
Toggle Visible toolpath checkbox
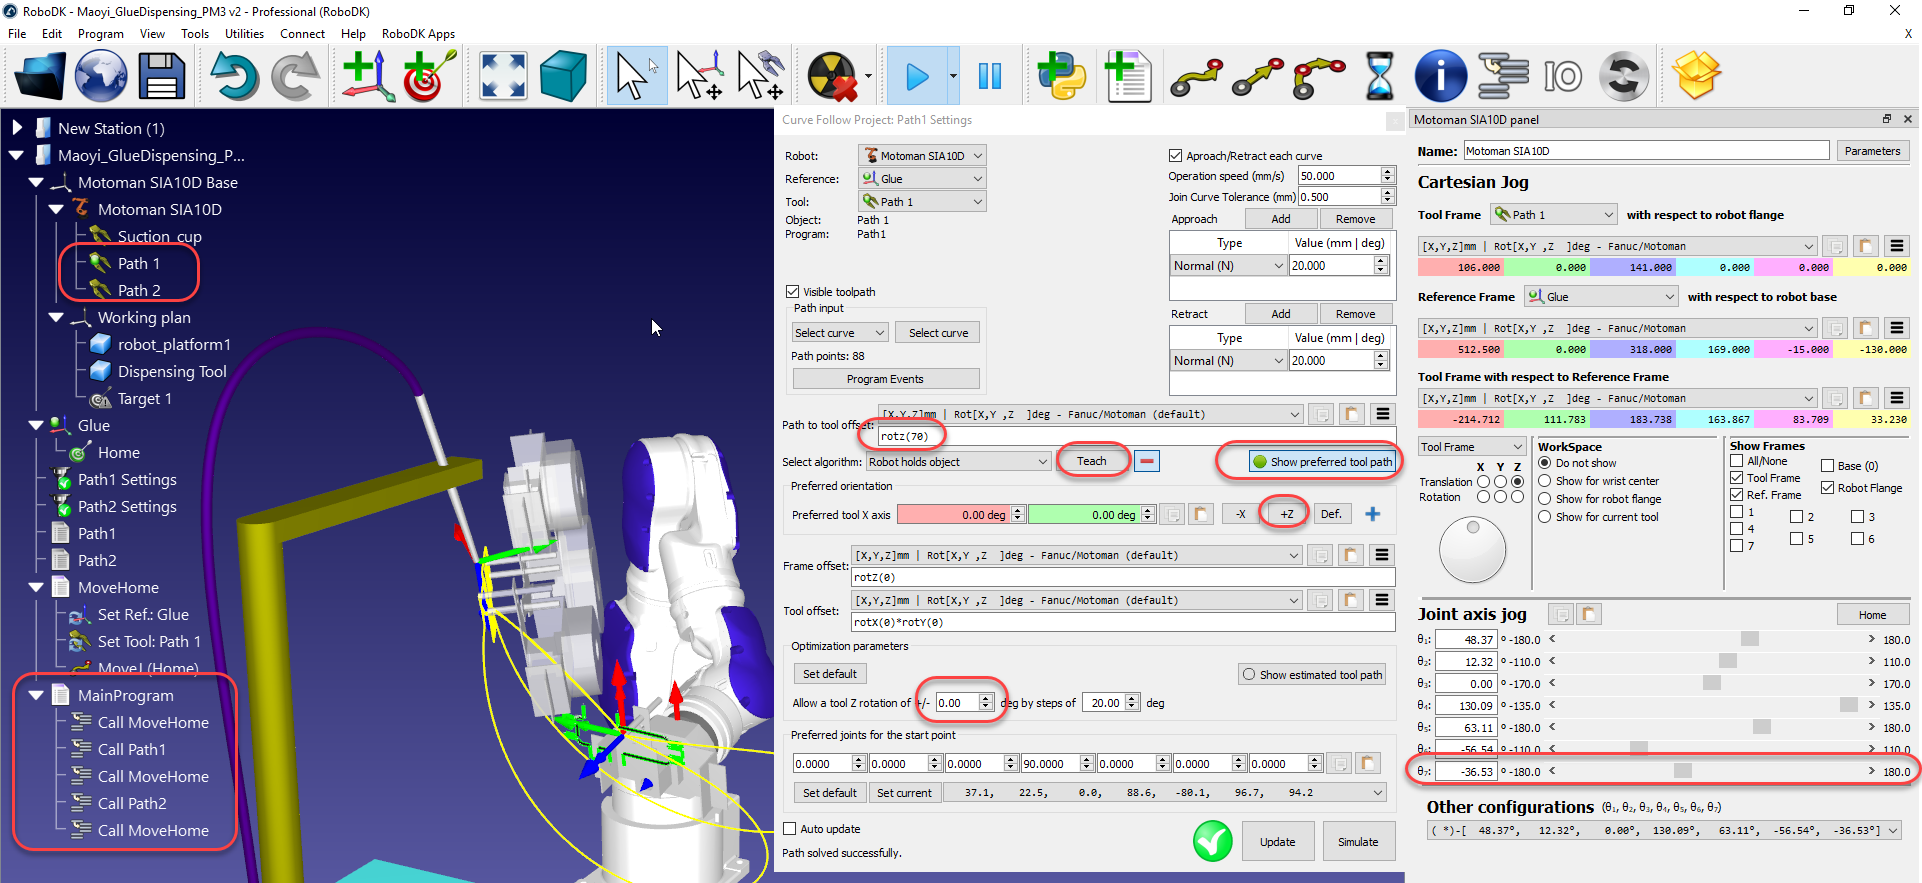pyautogui.click(x=793, y=292)
